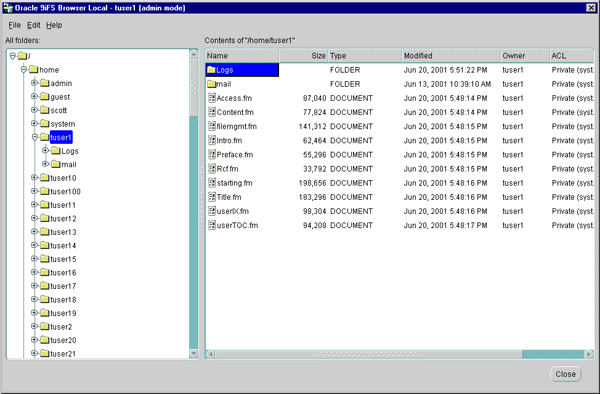Select tuser17 in the folder tree
The width and height of the screenshot is (600, 394).
coord(63,286)
